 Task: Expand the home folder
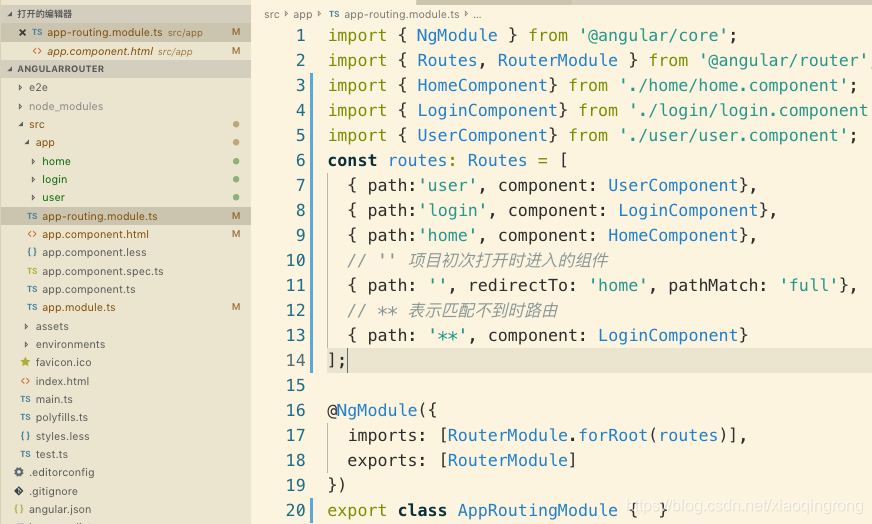pos(33,161)
